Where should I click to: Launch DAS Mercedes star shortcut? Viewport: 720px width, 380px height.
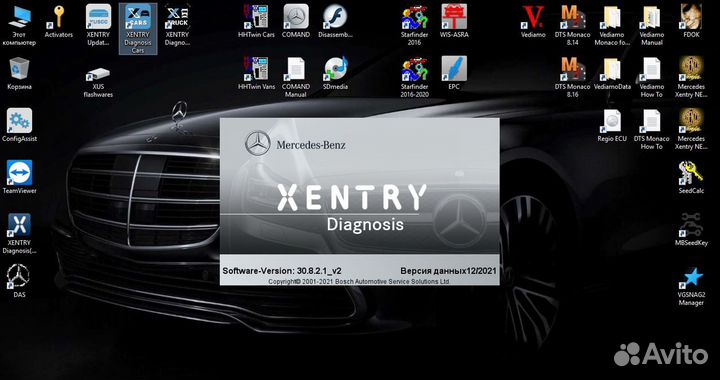point(19,281)
